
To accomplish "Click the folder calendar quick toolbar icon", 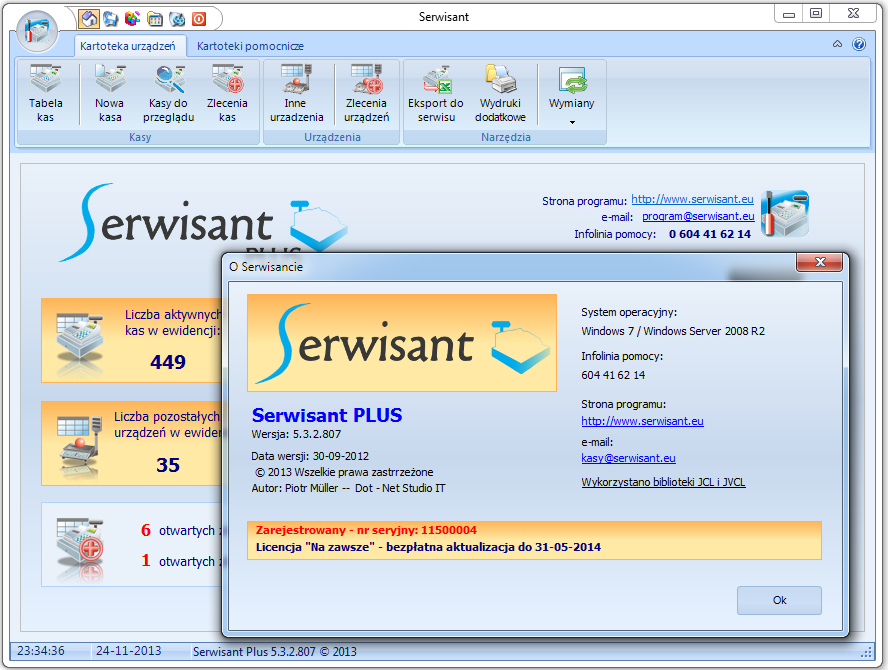I will pos(155,19).
